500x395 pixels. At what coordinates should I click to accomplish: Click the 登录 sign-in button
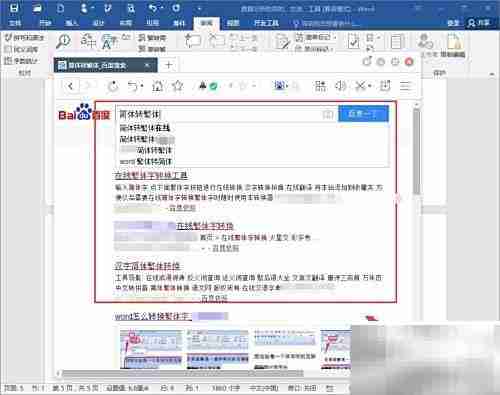pos(453,23)
